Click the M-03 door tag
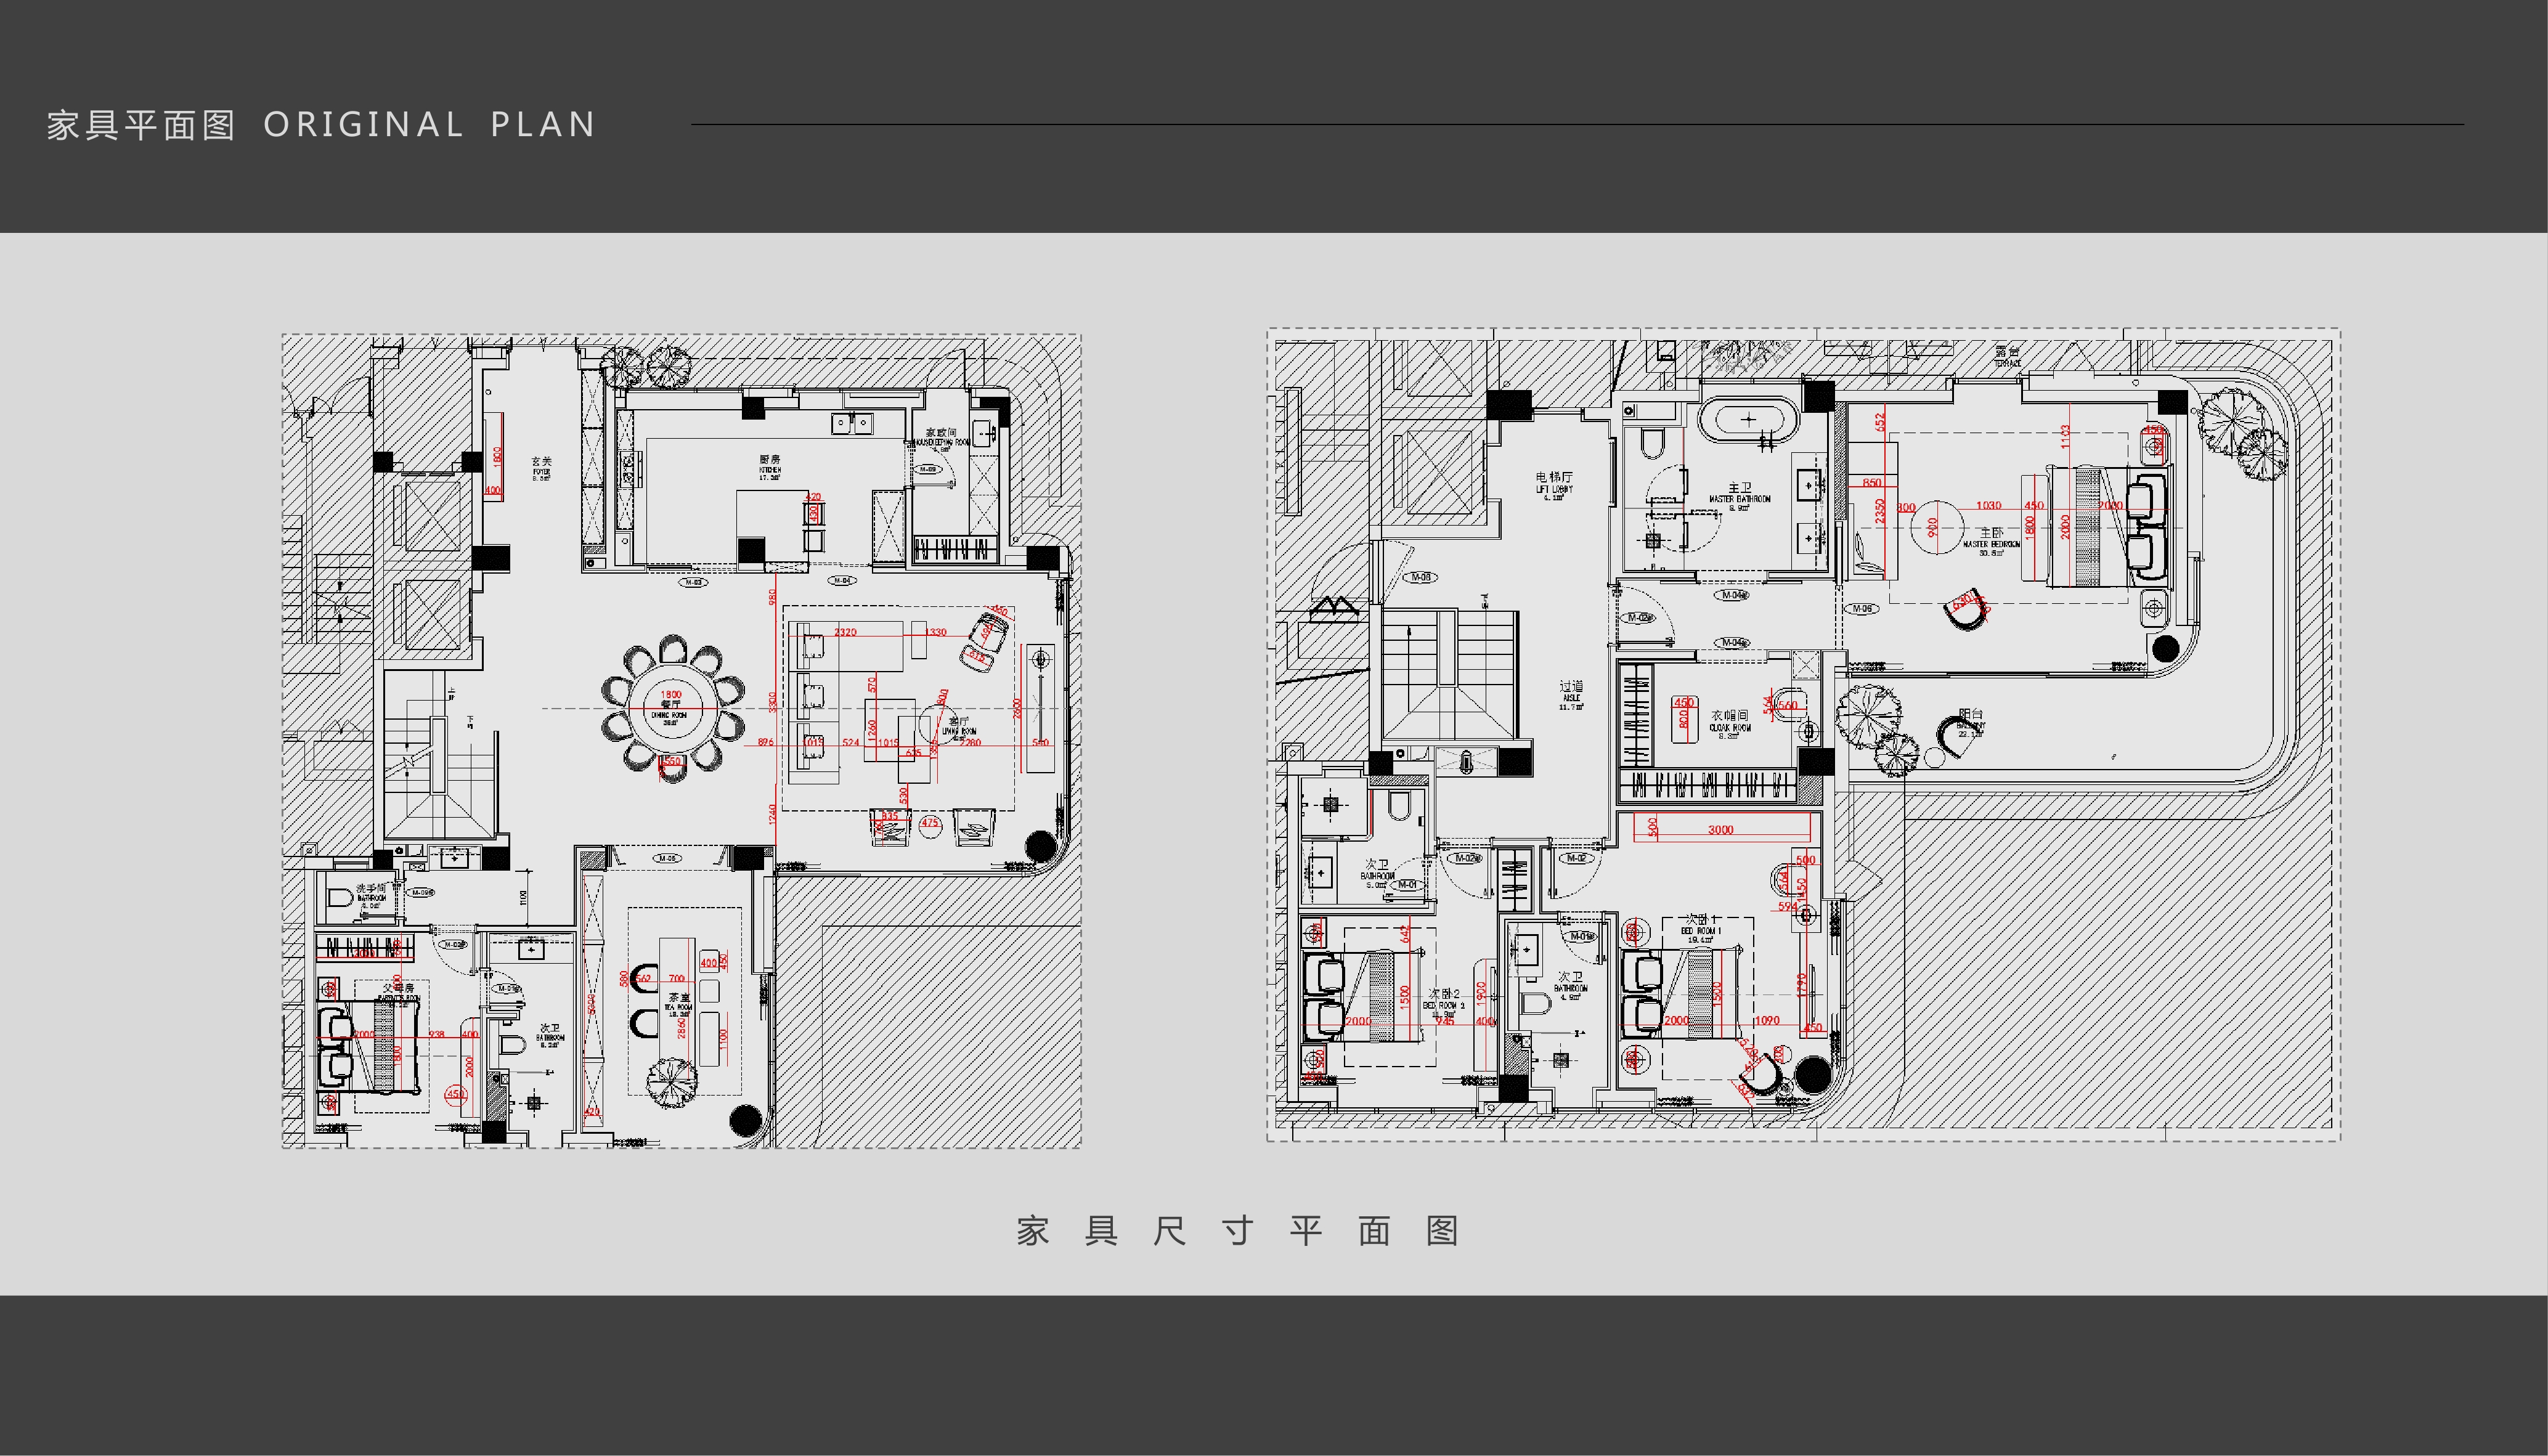Screen dimensions: 2548x1456 click(x=693, y=582)
